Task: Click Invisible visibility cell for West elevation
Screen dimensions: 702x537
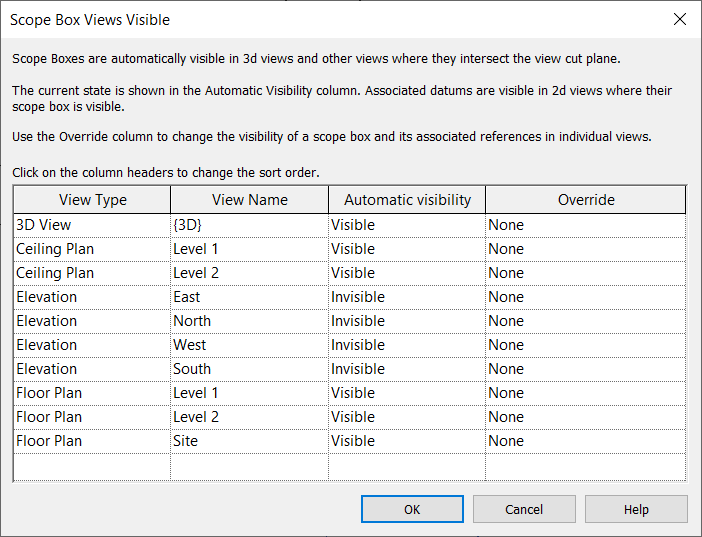Action: pyautogui.click(x=407, y=345)
